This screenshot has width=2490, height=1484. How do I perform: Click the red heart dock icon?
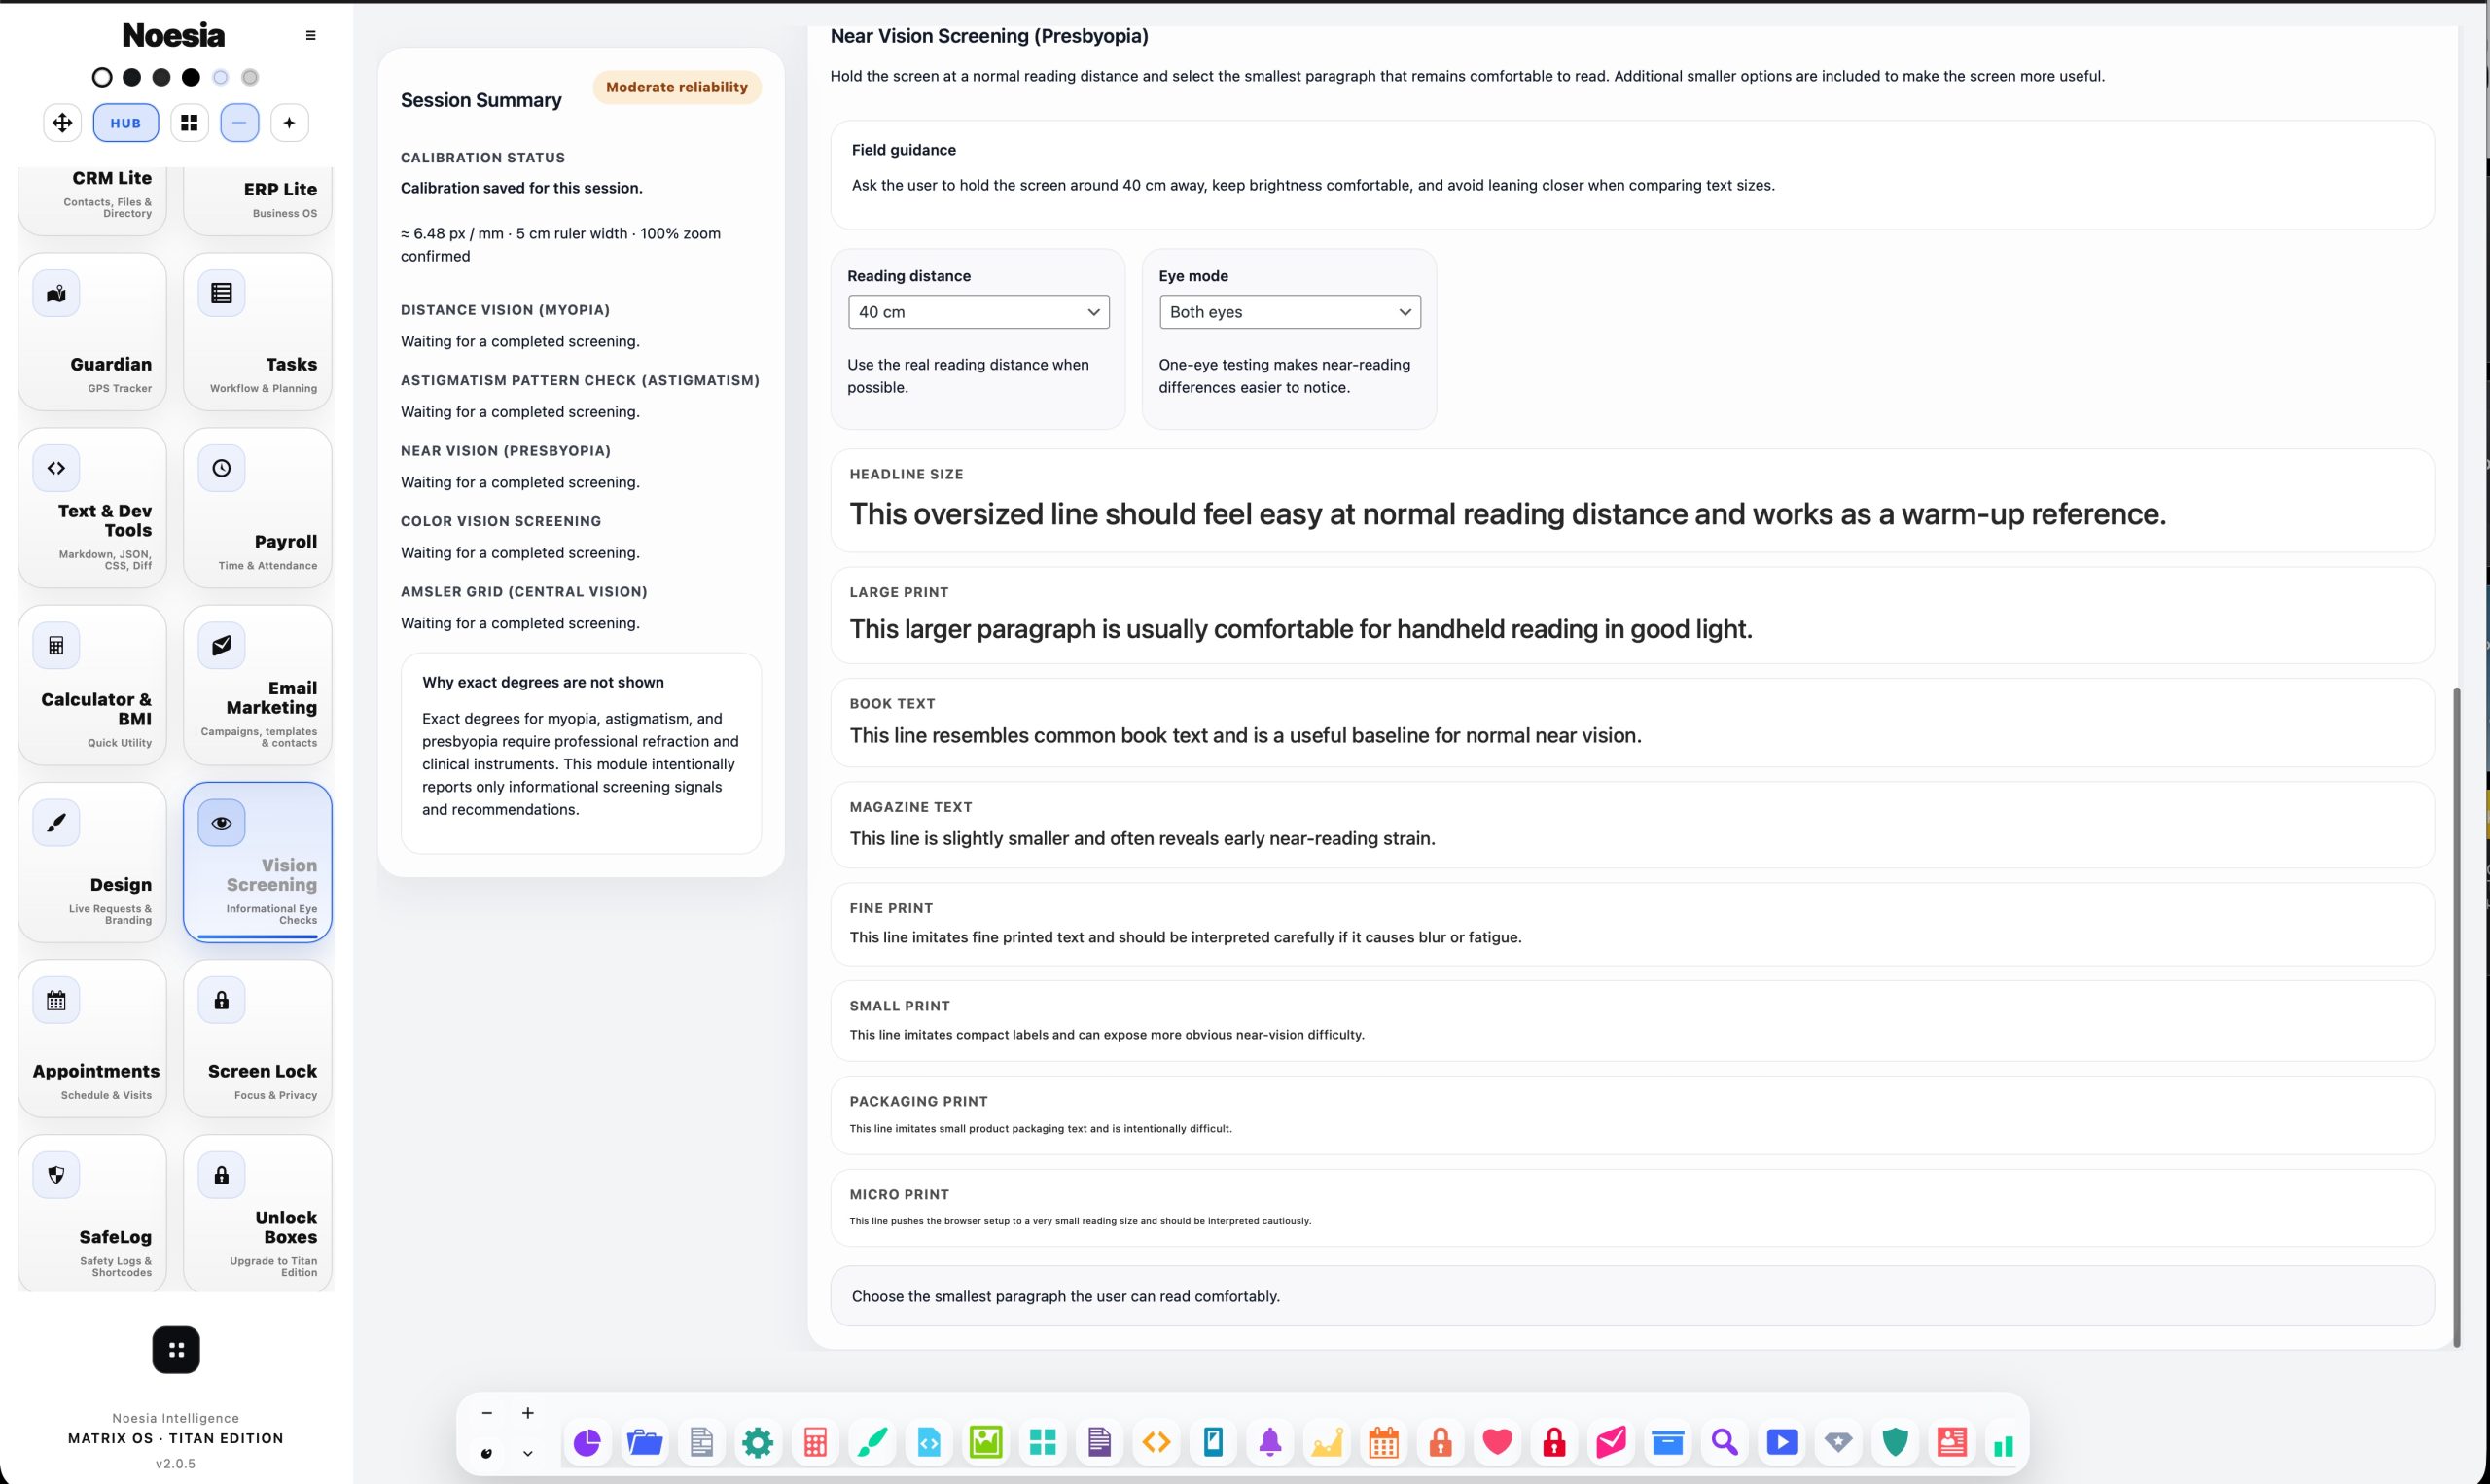click(1497, 1442)
